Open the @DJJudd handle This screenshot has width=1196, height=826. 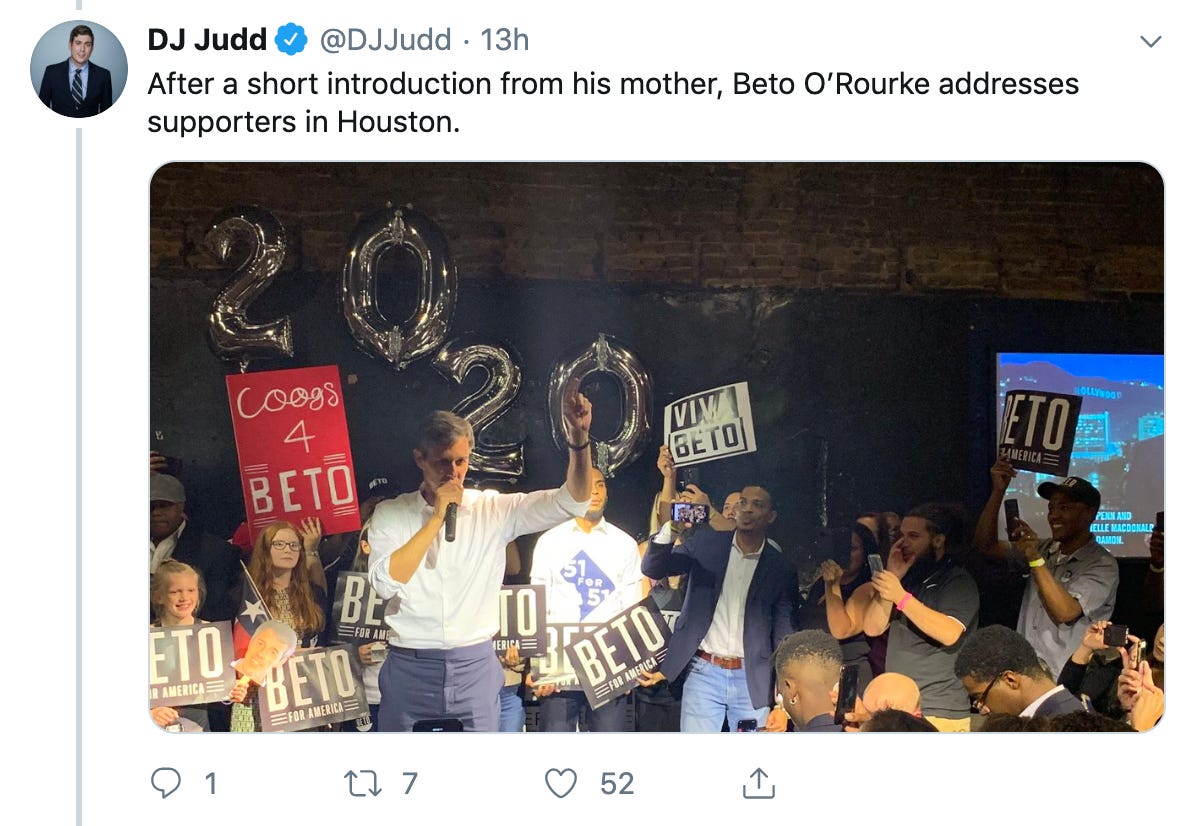click(385, 40)
